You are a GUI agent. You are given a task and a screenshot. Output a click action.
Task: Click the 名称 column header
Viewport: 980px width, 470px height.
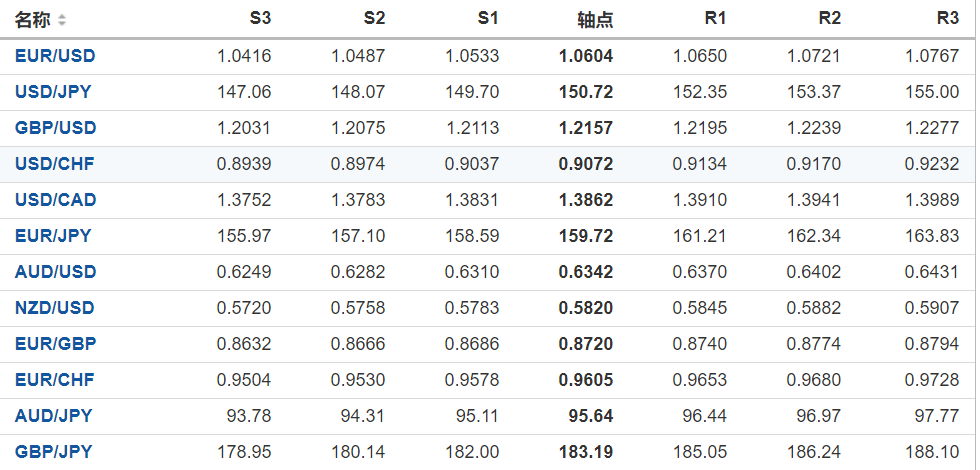32,20
